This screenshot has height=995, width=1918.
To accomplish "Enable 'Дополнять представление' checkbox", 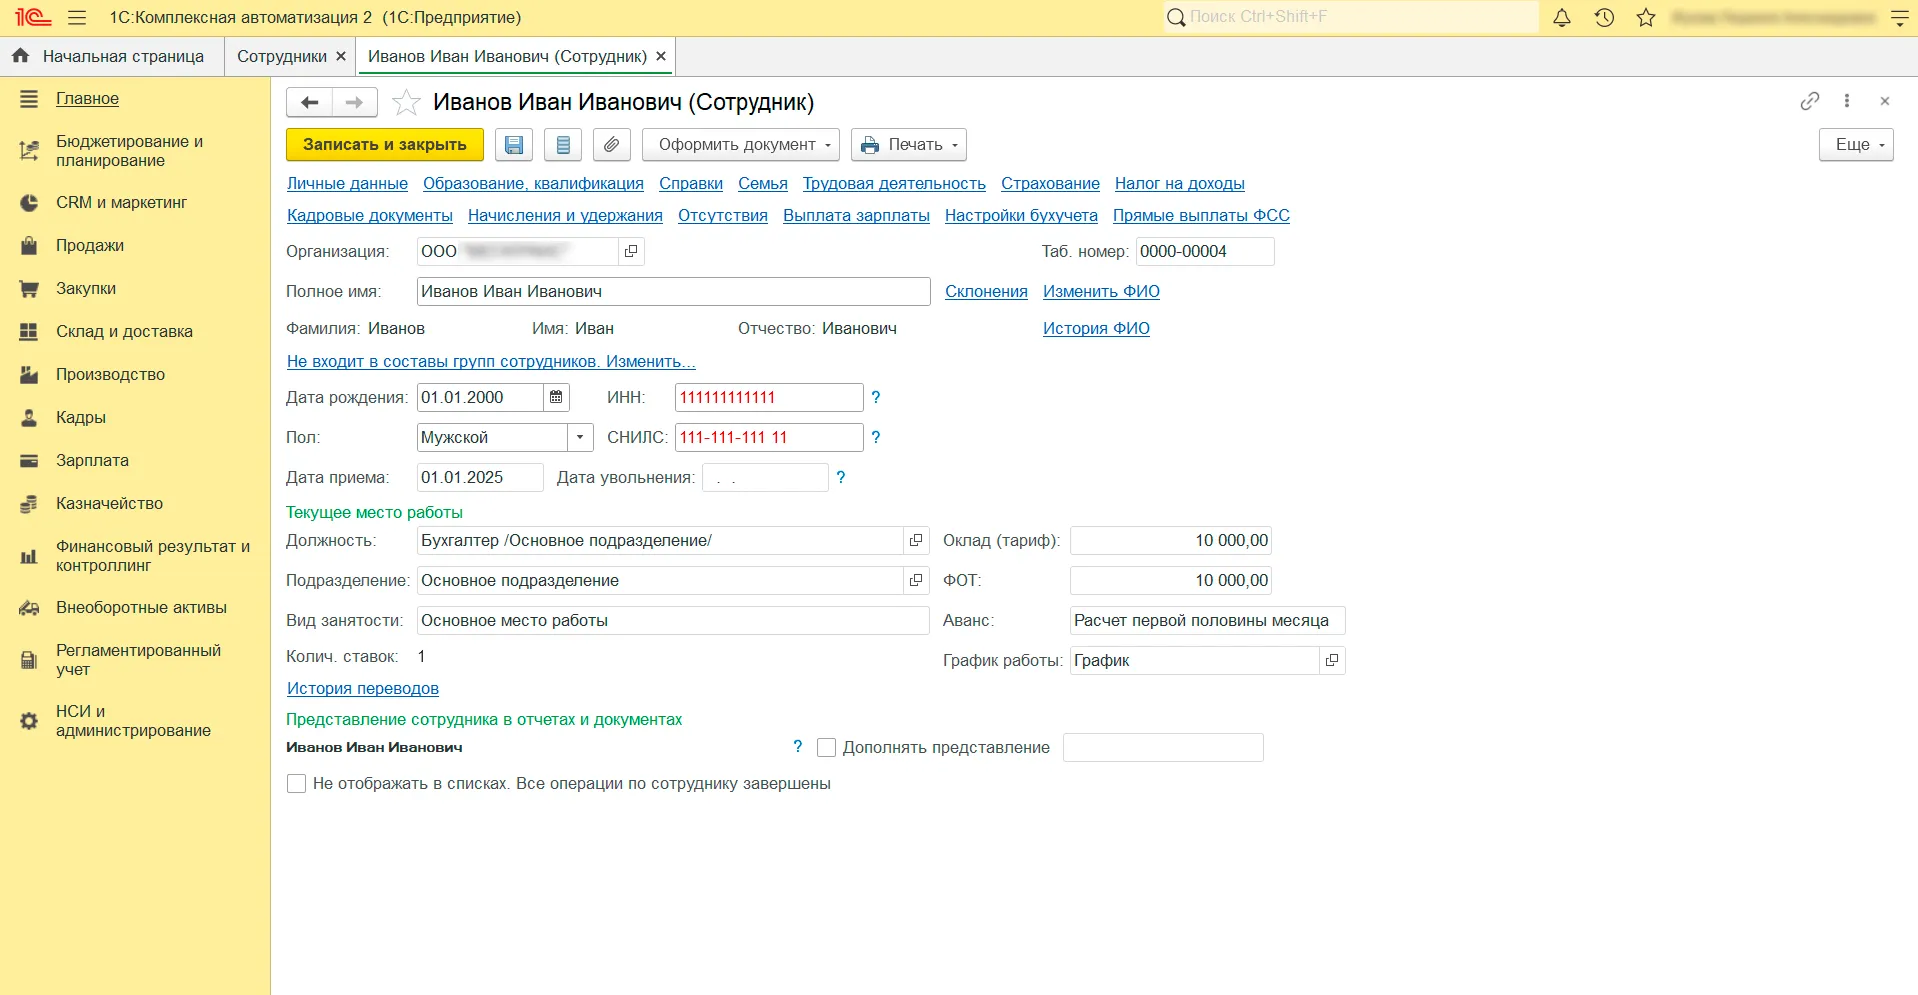I will (827, 748).
